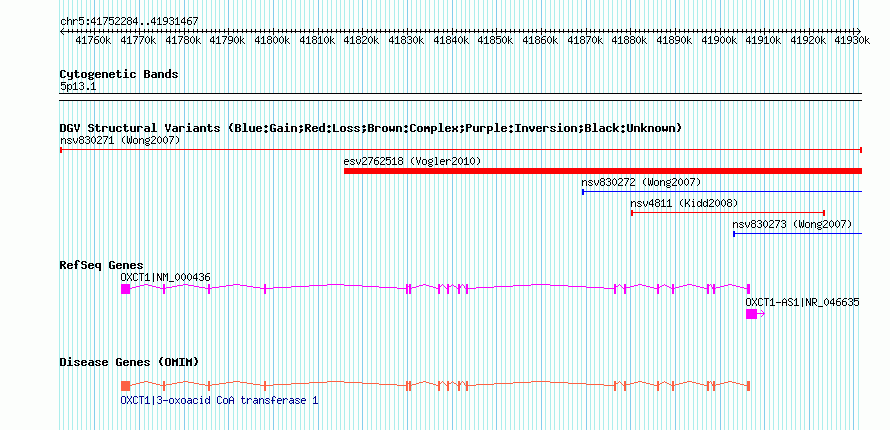Click the 41810k ruler tick label
The width and height of the screenshot is (890, 430).
coord(317,40)
